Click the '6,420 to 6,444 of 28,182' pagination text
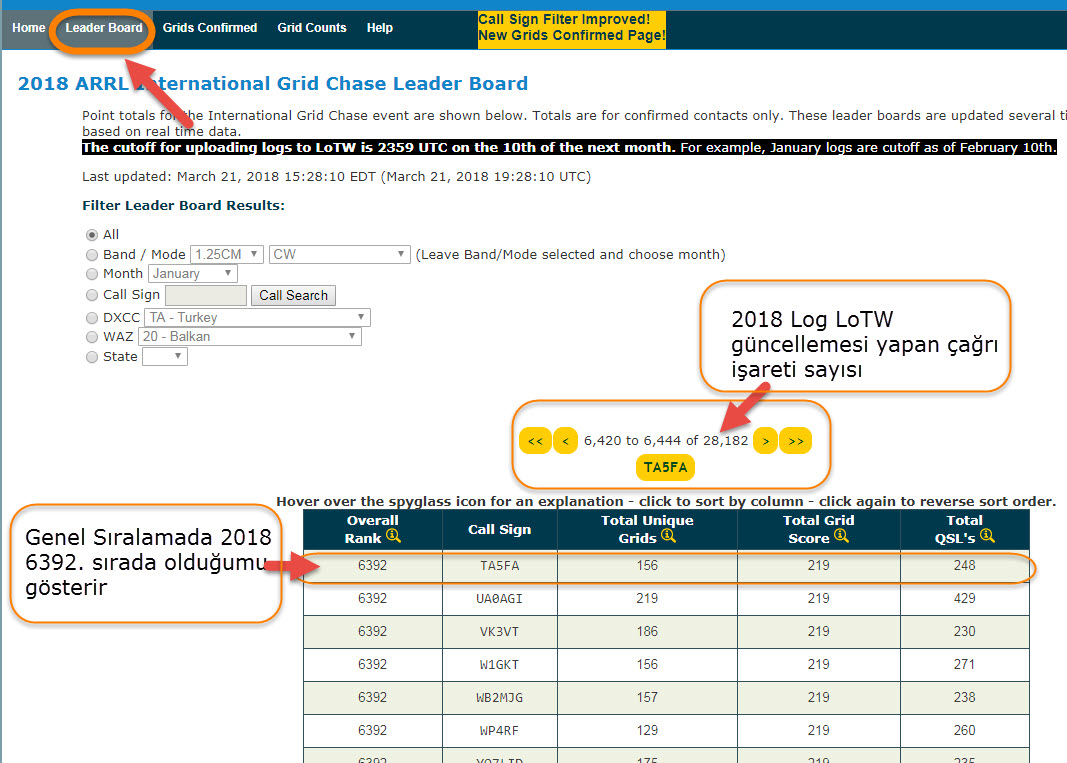The height and width of the screenshot is (763, 1067). tap(666, 440)
